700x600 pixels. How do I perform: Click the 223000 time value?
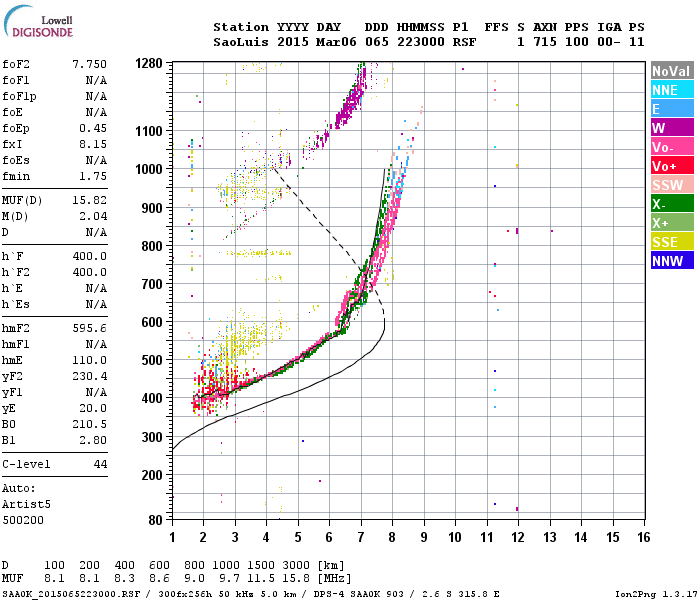[421, 42]
